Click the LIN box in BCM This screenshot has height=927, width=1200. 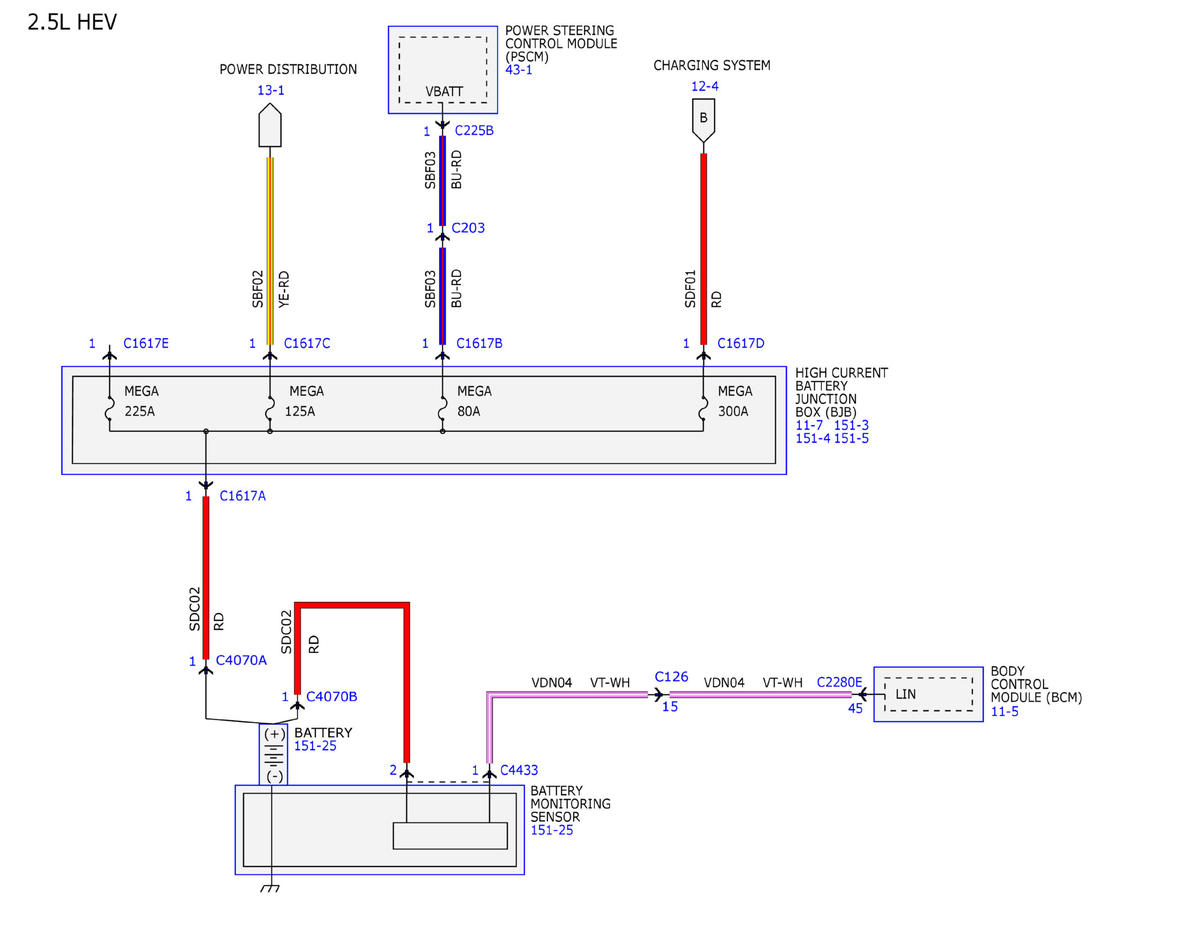pos(928,694)
